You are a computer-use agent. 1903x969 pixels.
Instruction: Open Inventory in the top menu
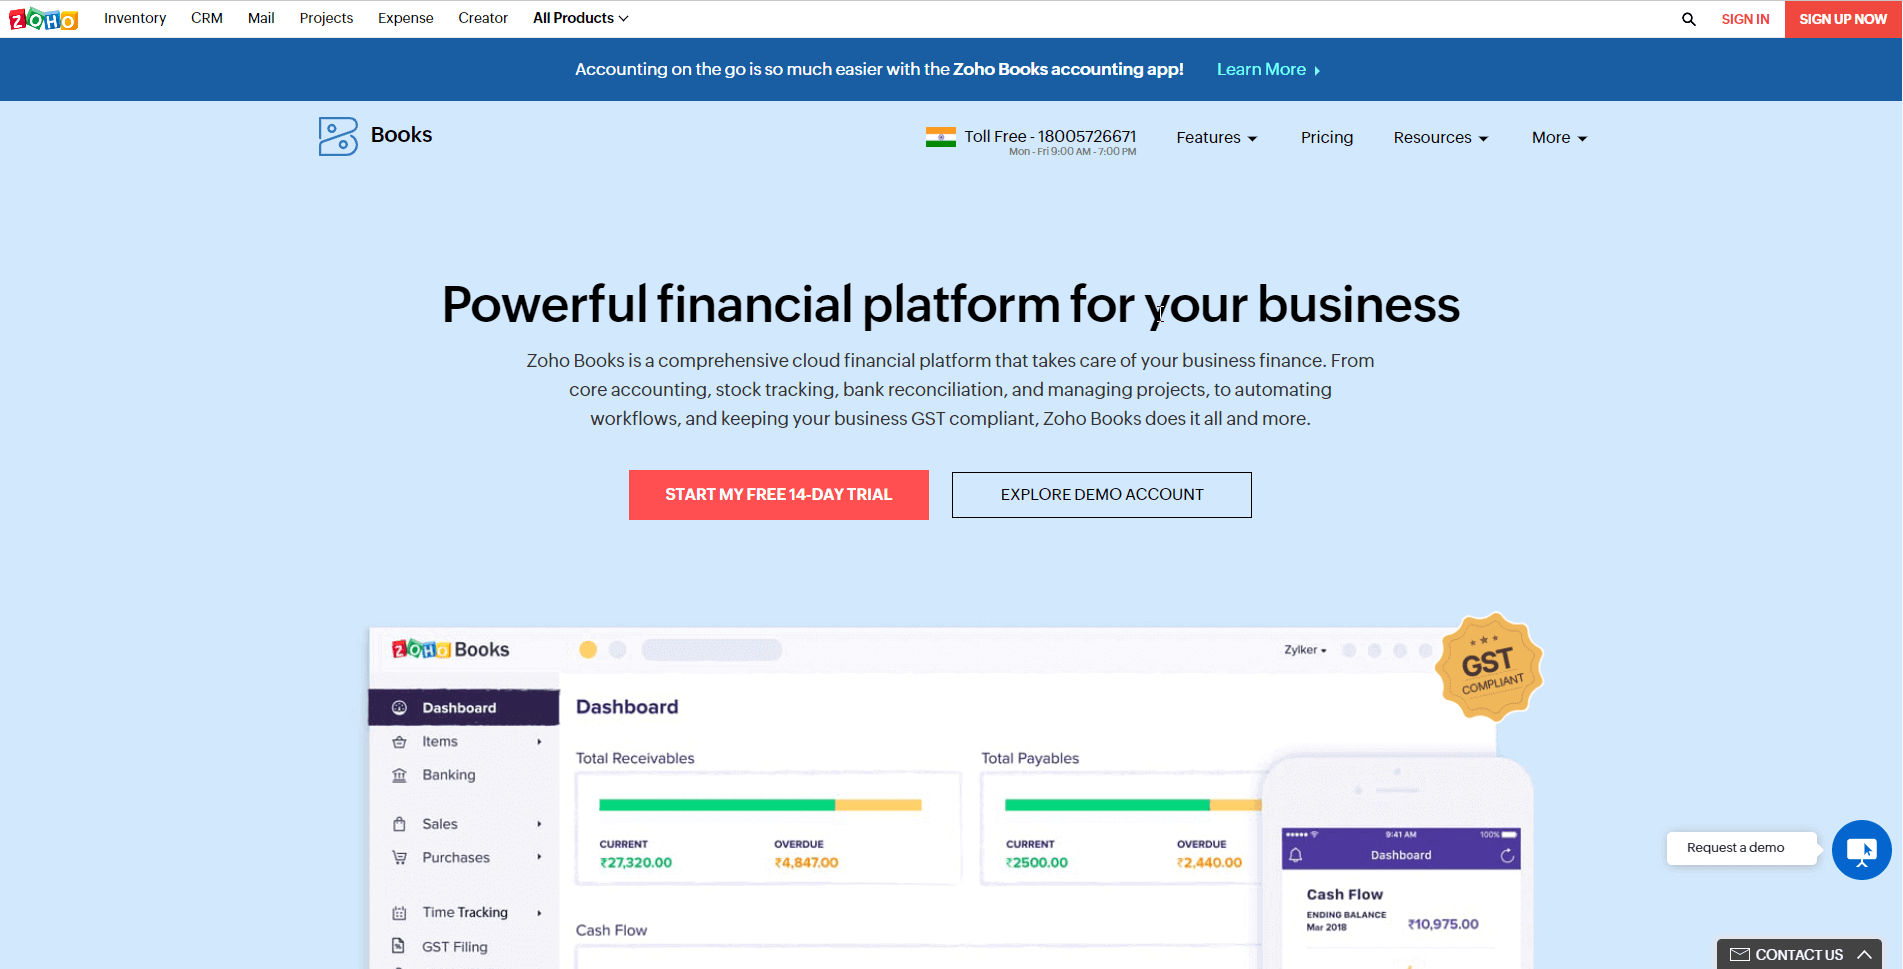(x=135, y=18)
